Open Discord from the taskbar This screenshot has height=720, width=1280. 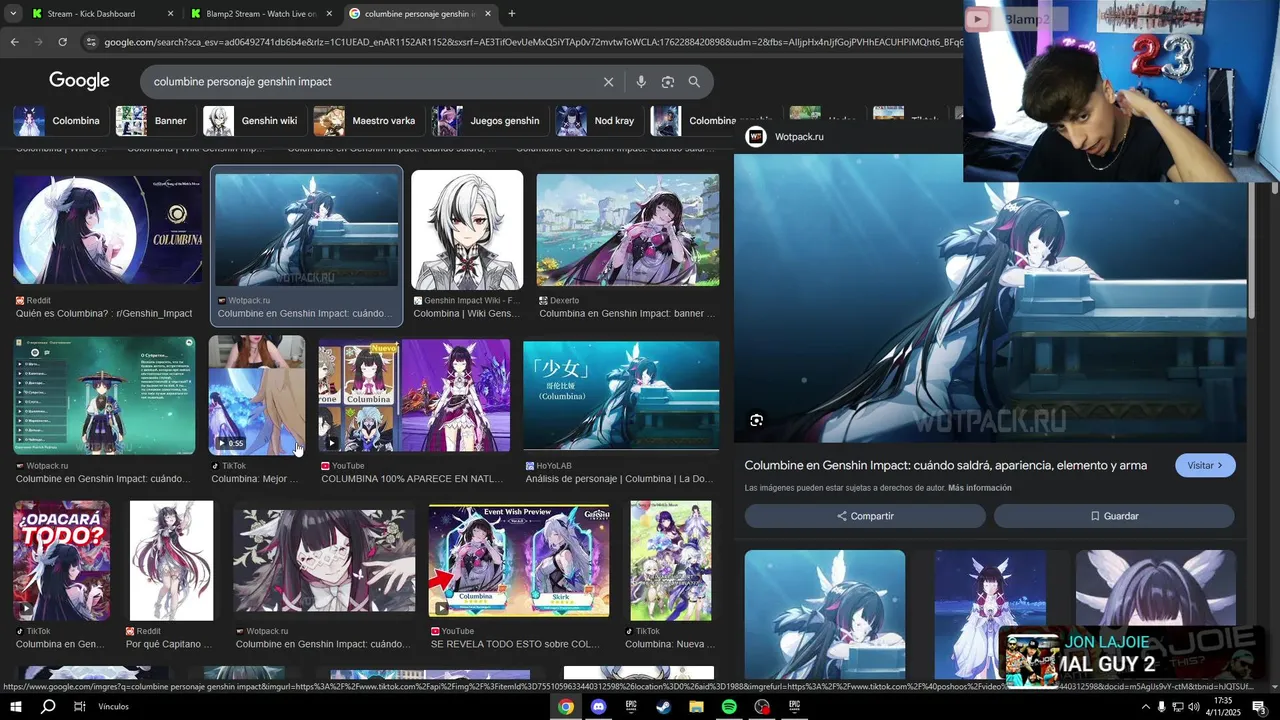(599, 707)
